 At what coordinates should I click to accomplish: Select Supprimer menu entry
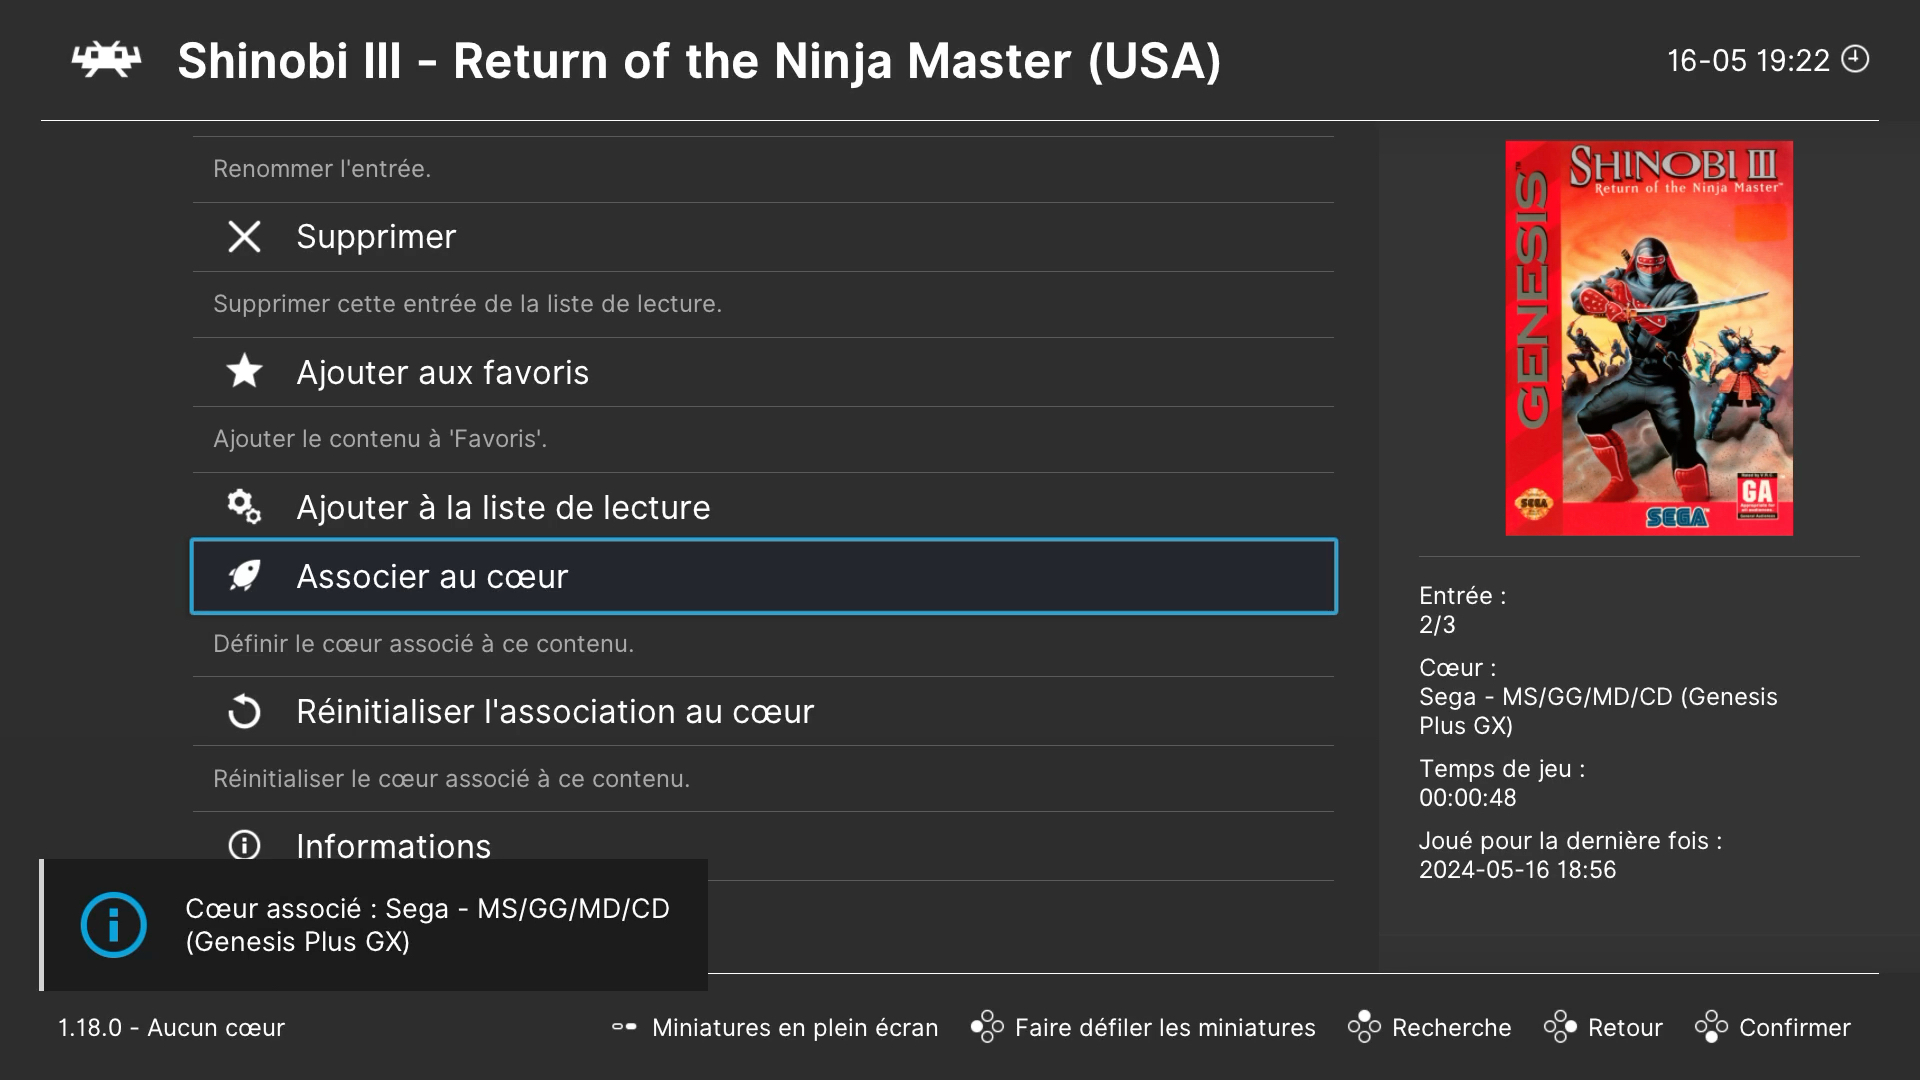376,237
